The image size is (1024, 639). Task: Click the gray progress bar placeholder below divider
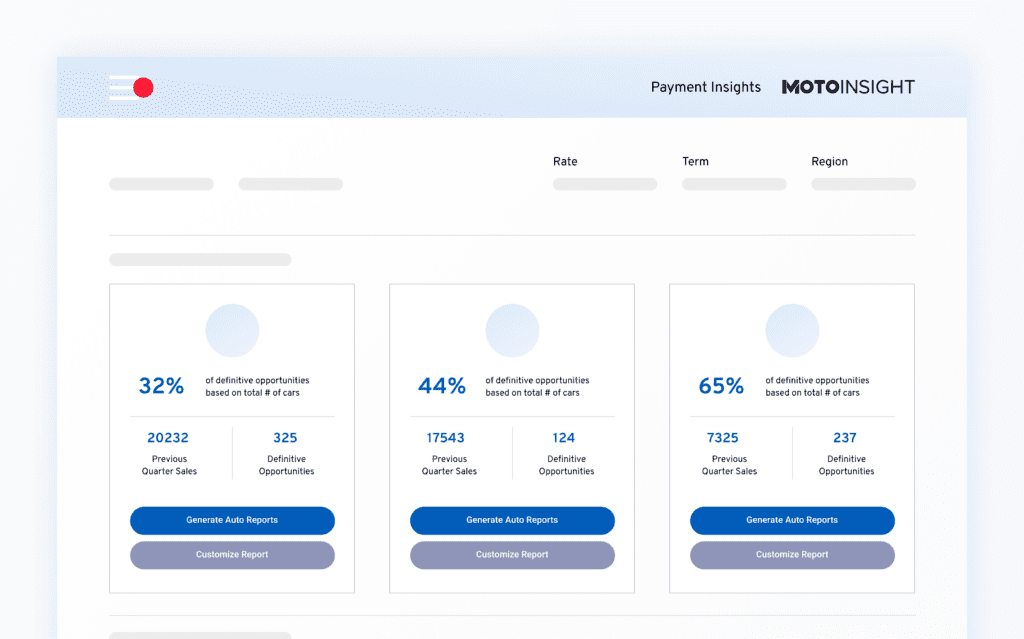point(200,258)
